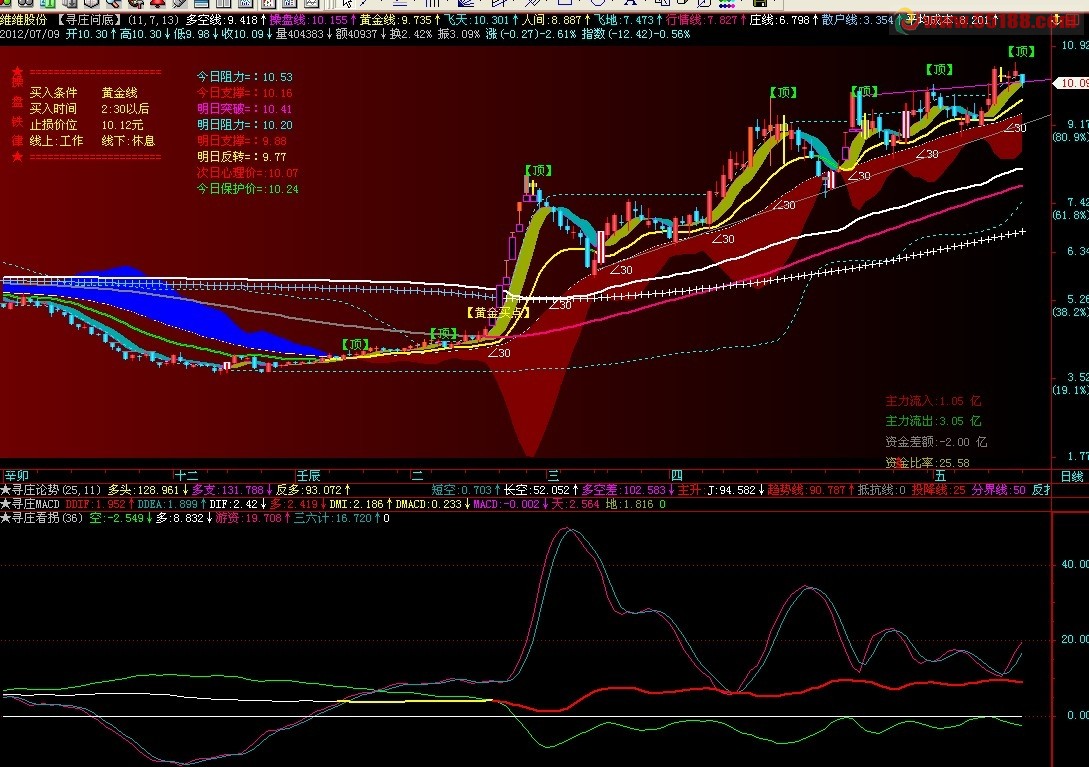Click the date 2012/07/09
Viewport: 1089px width, 767px height.
pos(30,33)
